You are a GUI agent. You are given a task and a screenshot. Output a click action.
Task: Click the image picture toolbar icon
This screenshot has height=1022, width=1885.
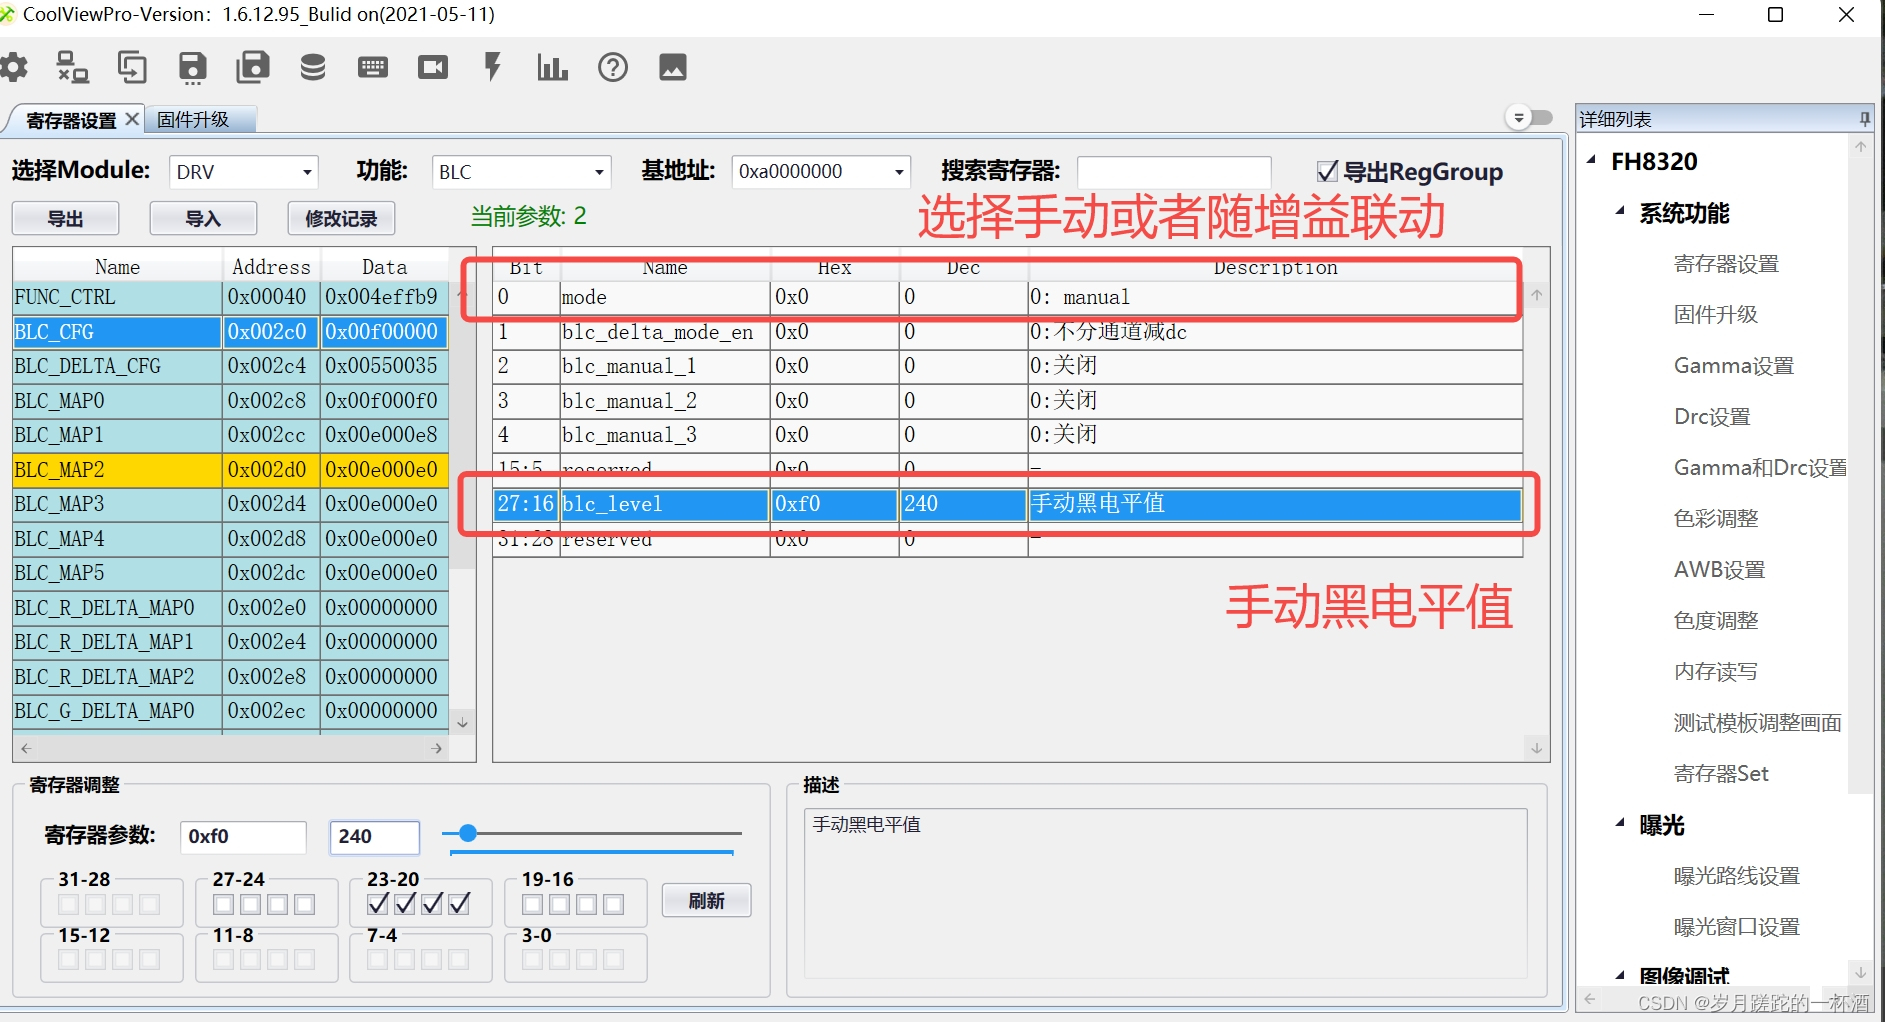pyautogui.click(x=673, y=68)
